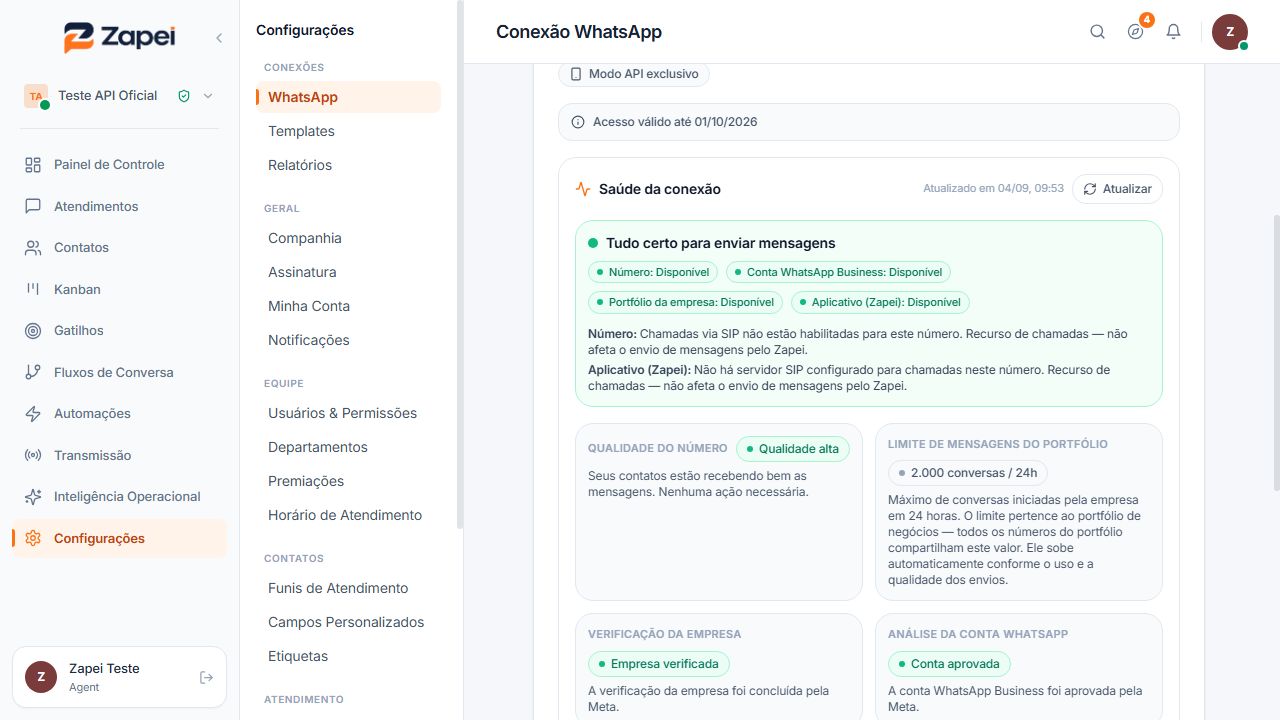Go to Painel de Controle
Viewport: 1280px width, 720px height.
point(119,165)
